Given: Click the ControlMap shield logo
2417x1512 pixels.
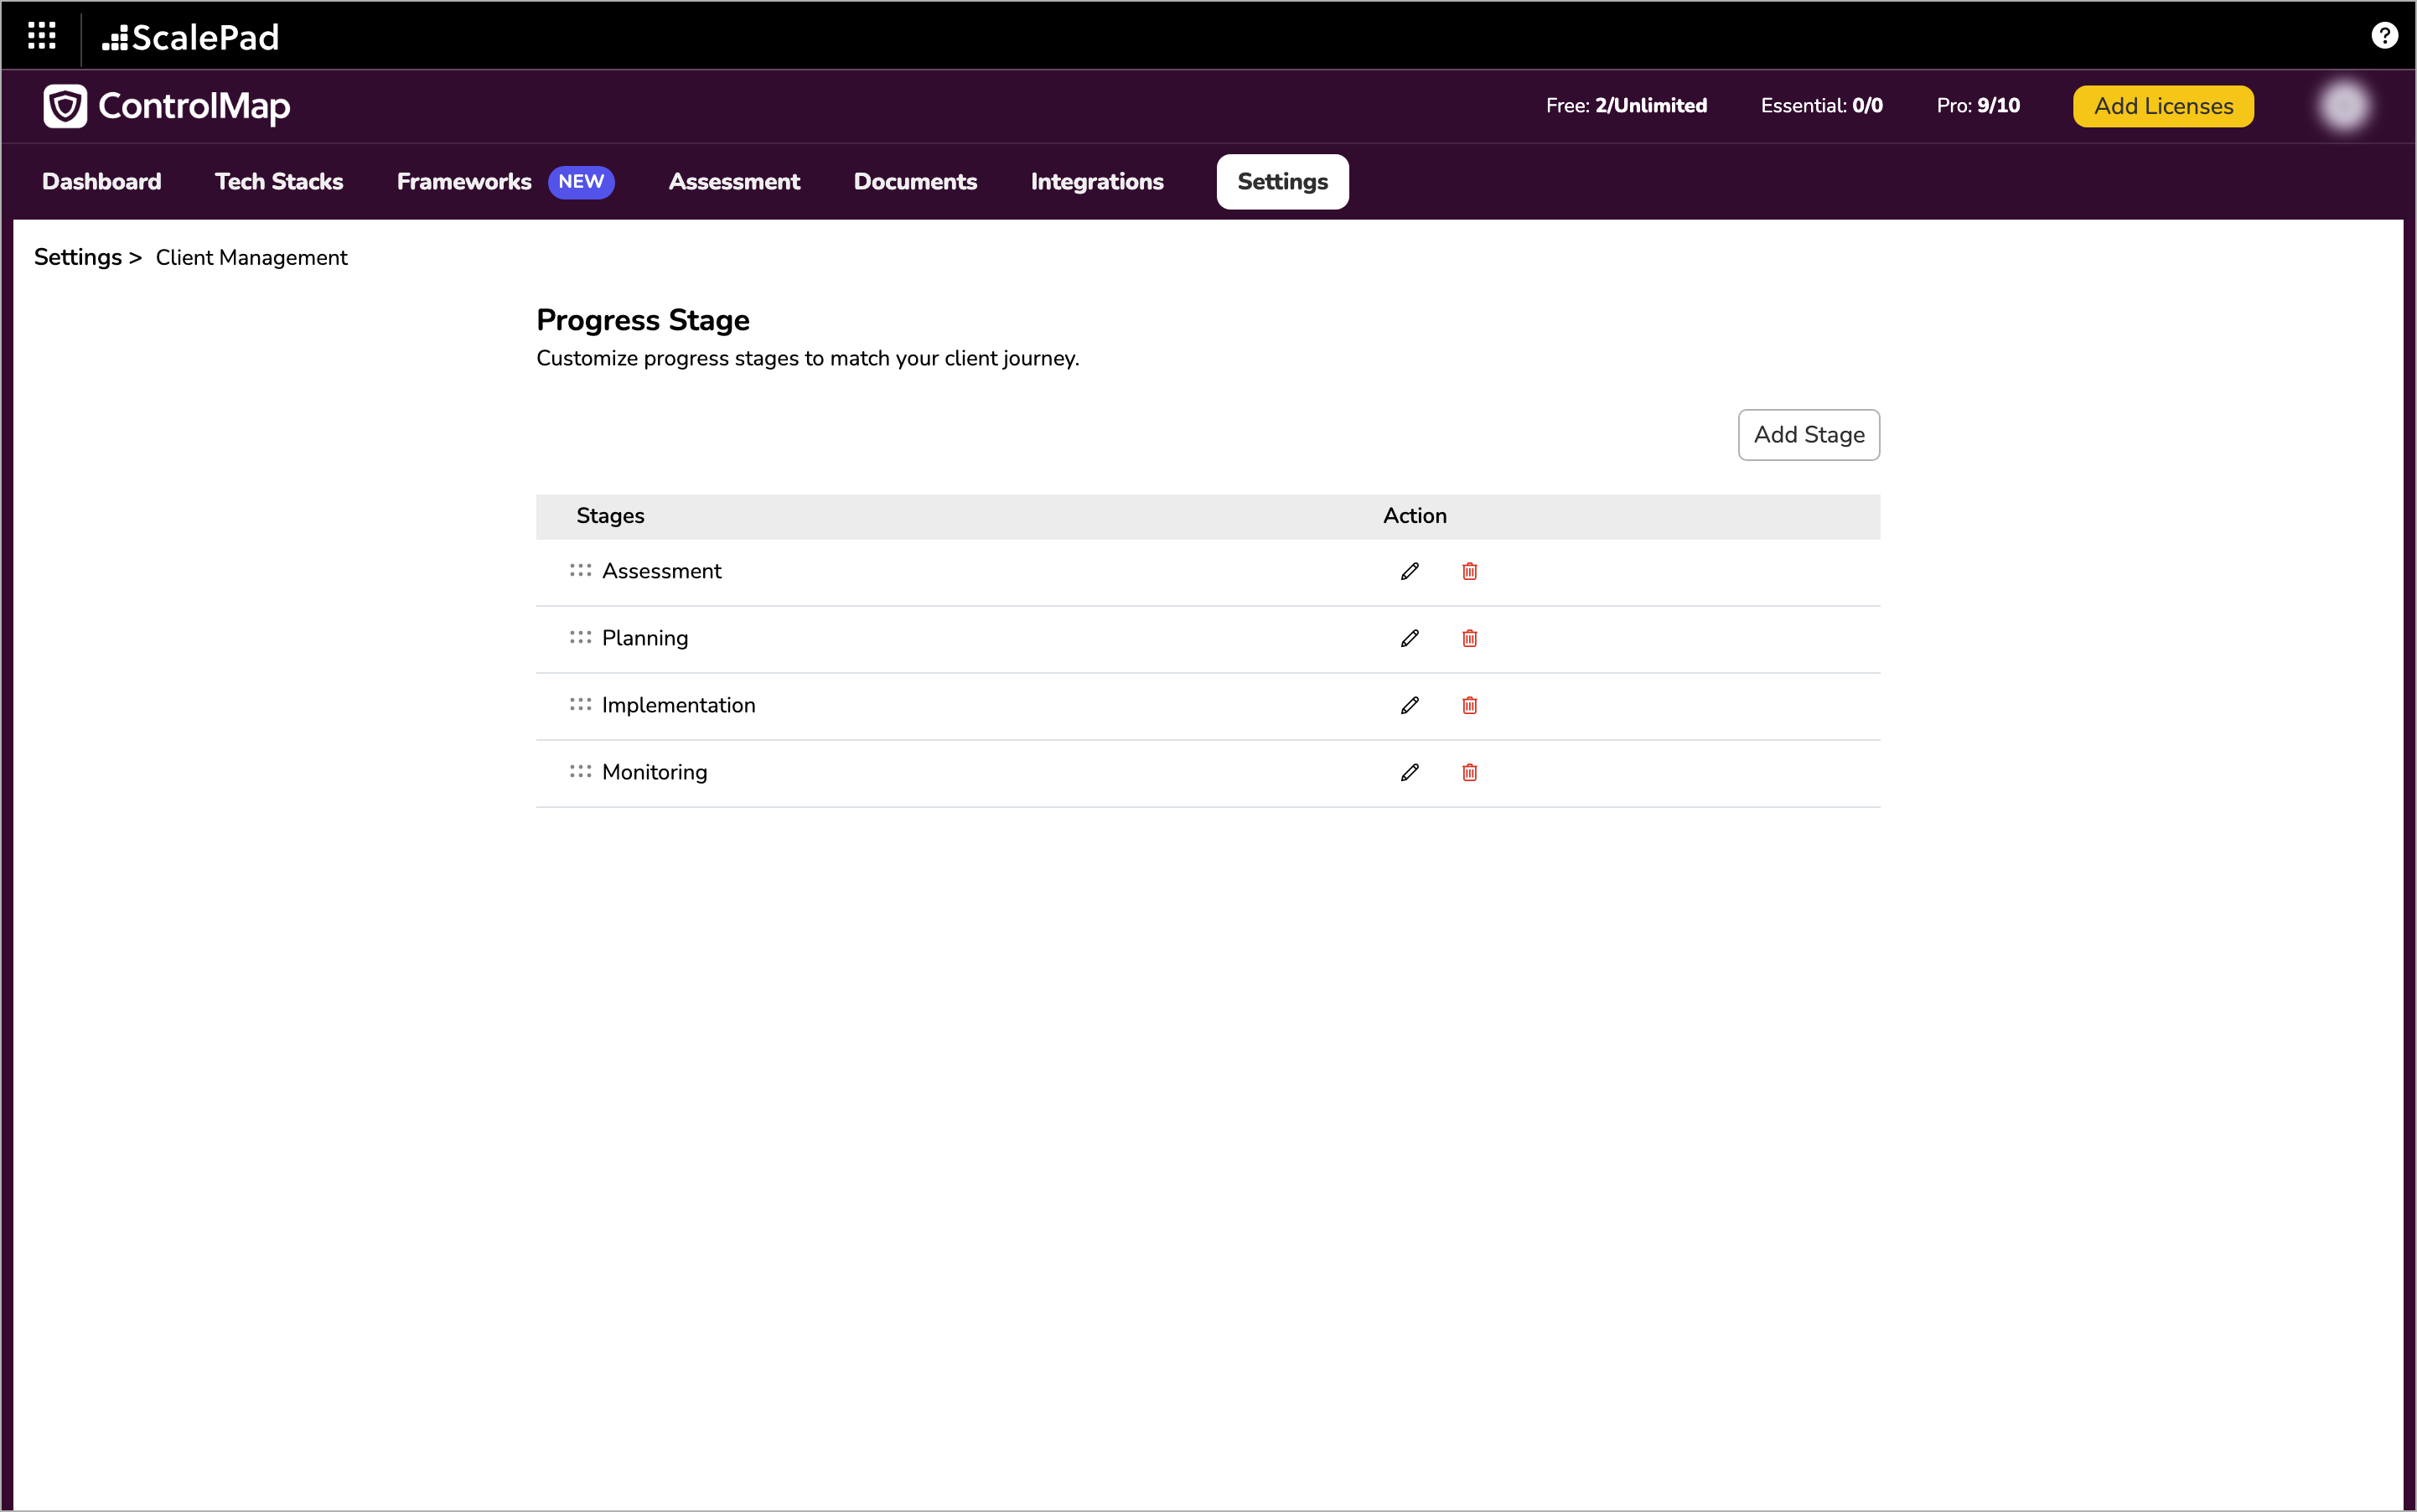Looking at the screenshot, I should (65, 106).
